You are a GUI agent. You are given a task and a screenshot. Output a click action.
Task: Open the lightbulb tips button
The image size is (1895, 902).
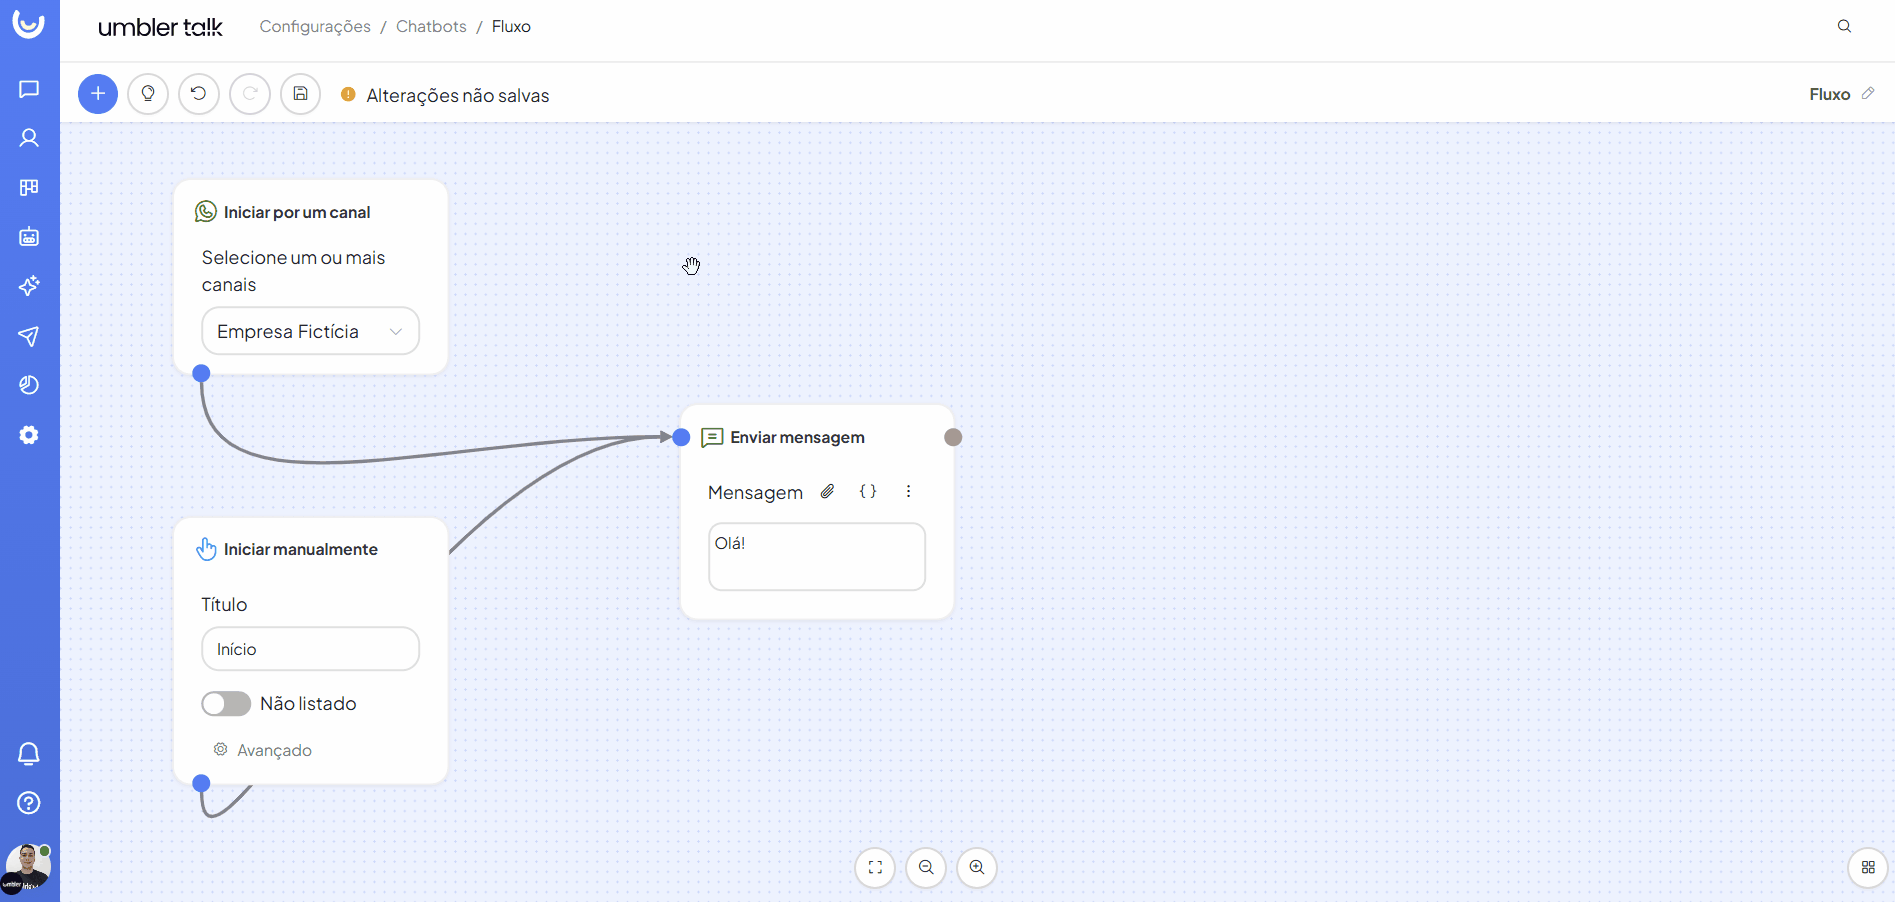click(148, 94)
